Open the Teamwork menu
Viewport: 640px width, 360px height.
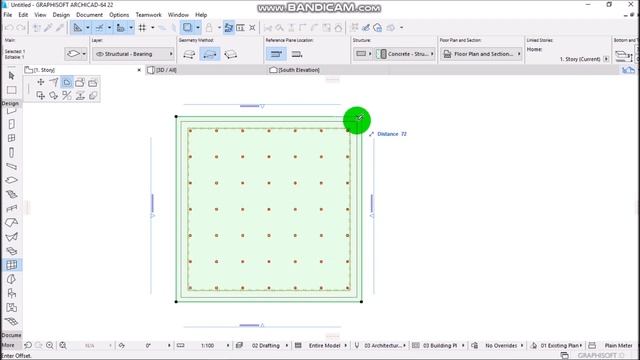pos(149,15)
